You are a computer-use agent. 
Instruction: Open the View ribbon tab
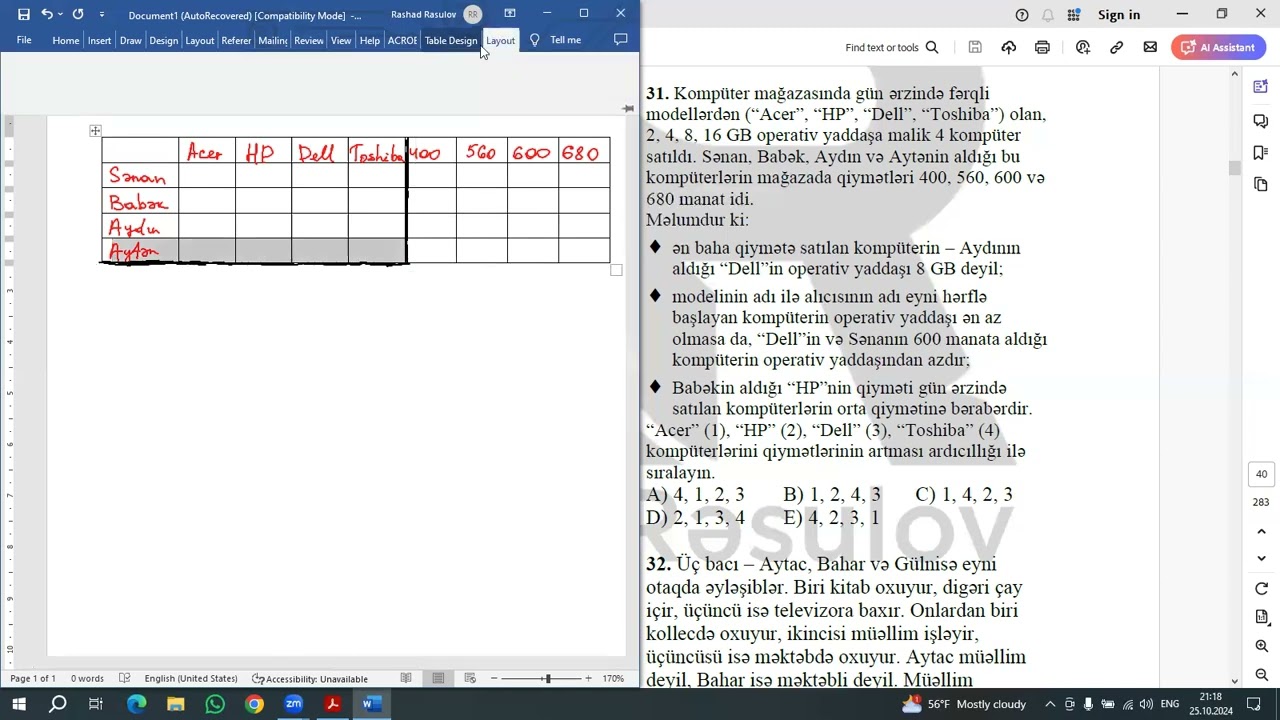point(341,40)
